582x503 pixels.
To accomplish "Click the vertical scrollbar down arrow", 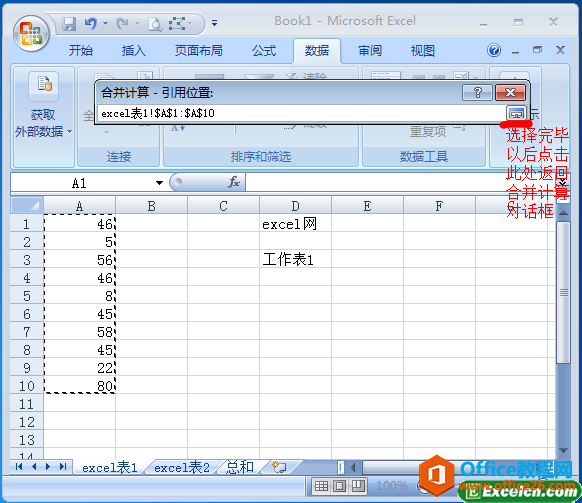I will click(x=563, y=450).
